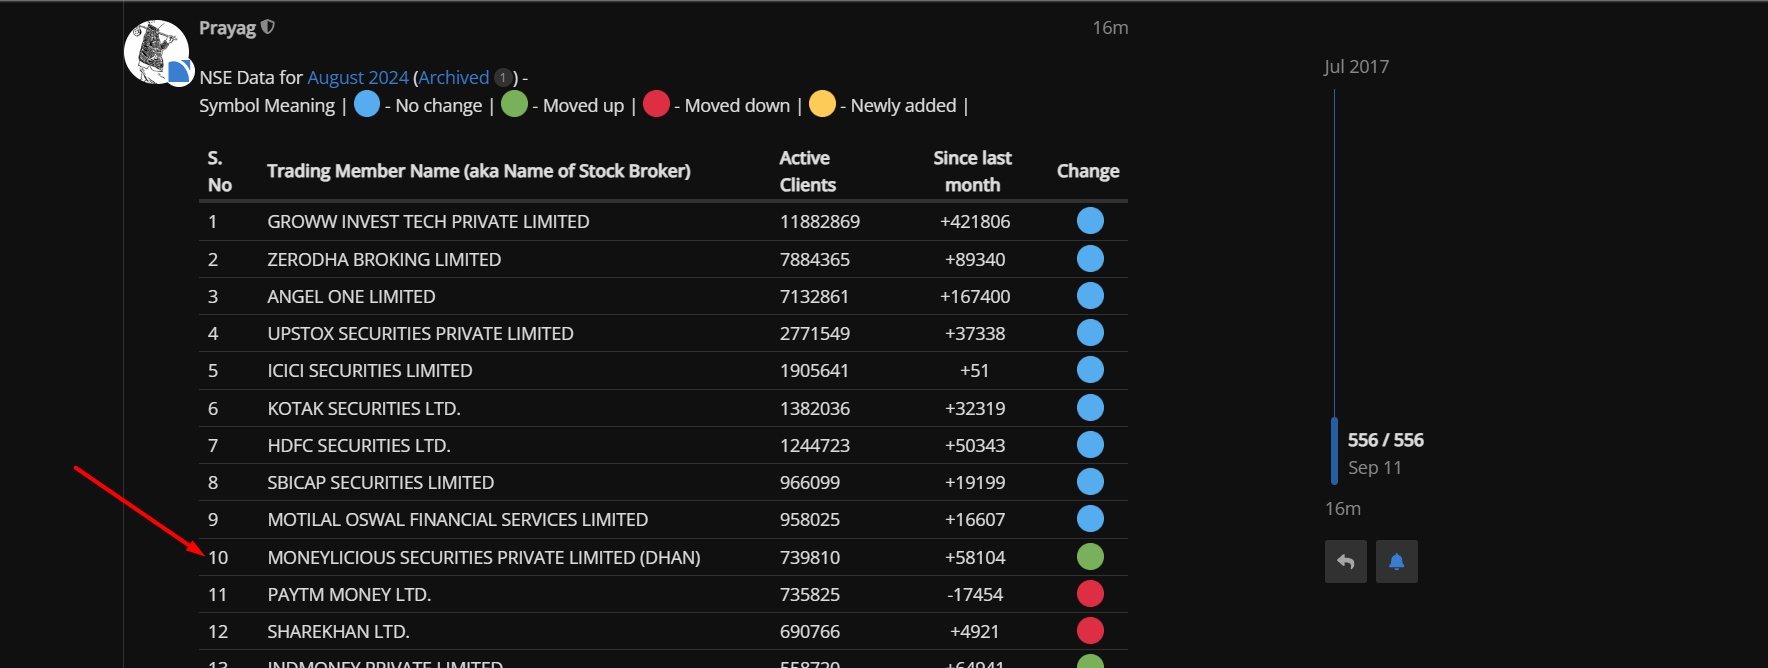This screenshot has height=668, width=1768.
Task: Click the blue dot in MOTILAL OSWAL row
Action: tap(1090, 519)
